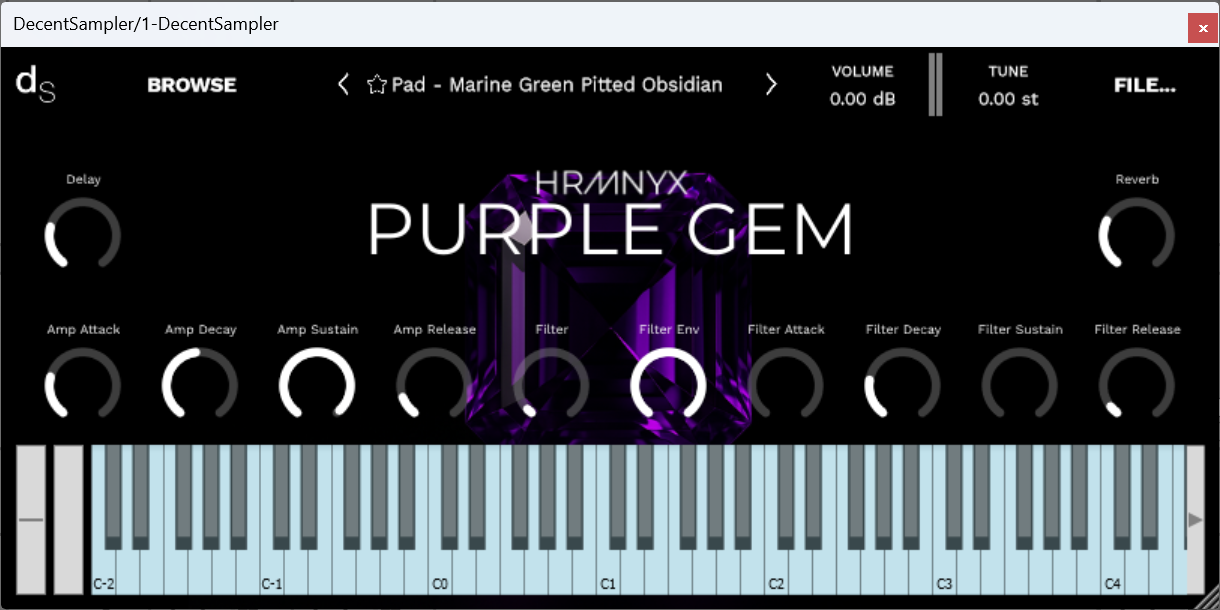Viewport: 1220px width, 610px height.
Task: Adjust the Delay knob
Action: (83, 235)
